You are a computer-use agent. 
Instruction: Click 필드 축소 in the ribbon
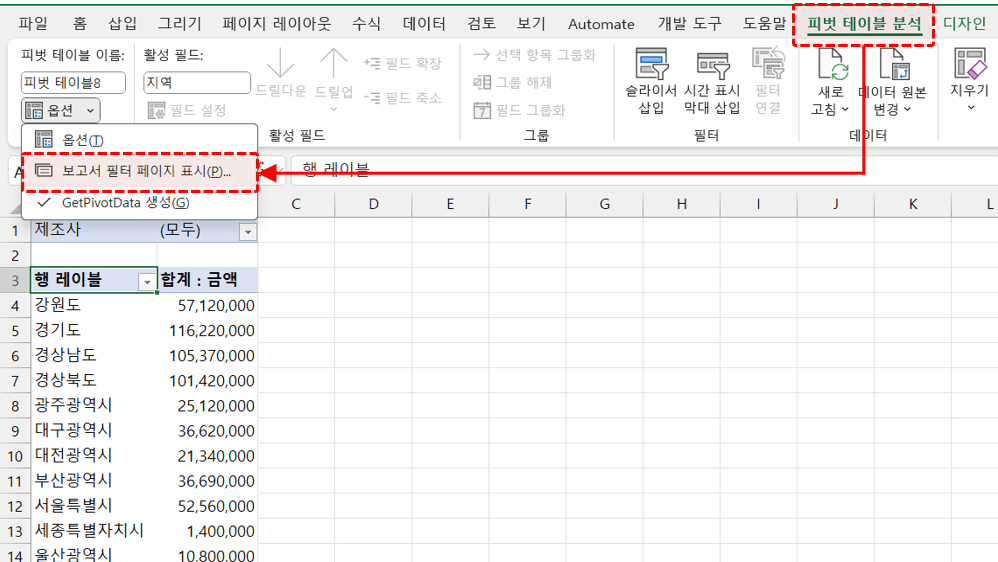(x=402, y=98)
